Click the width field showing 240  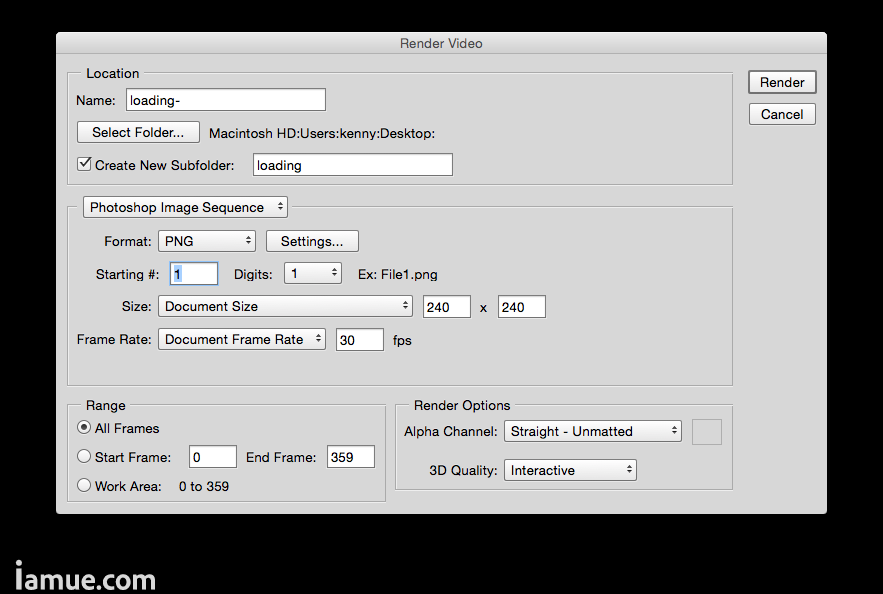pyautogui.click(x=447, y=307)
